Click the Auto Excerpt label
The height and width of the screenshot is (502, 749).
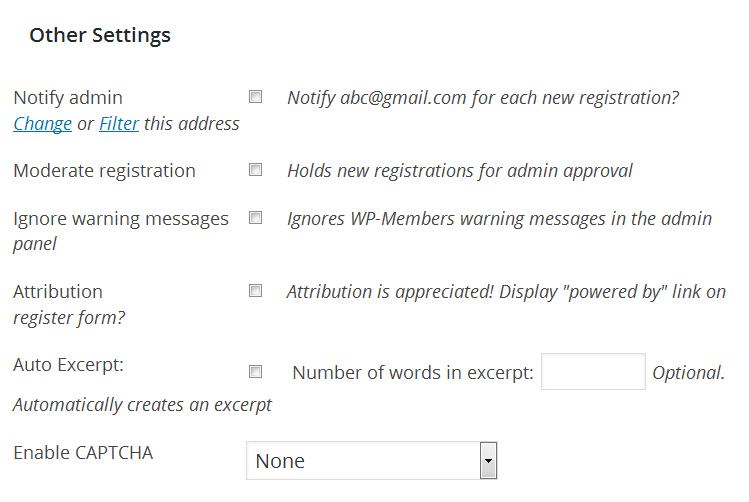click(x=68, y=364)
